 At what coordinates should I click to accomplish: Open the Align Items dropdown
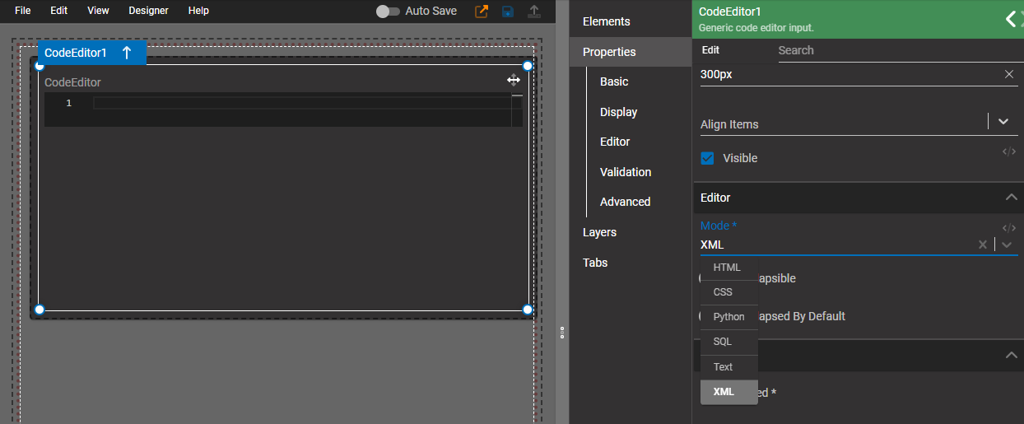(x=1004, y=122)
